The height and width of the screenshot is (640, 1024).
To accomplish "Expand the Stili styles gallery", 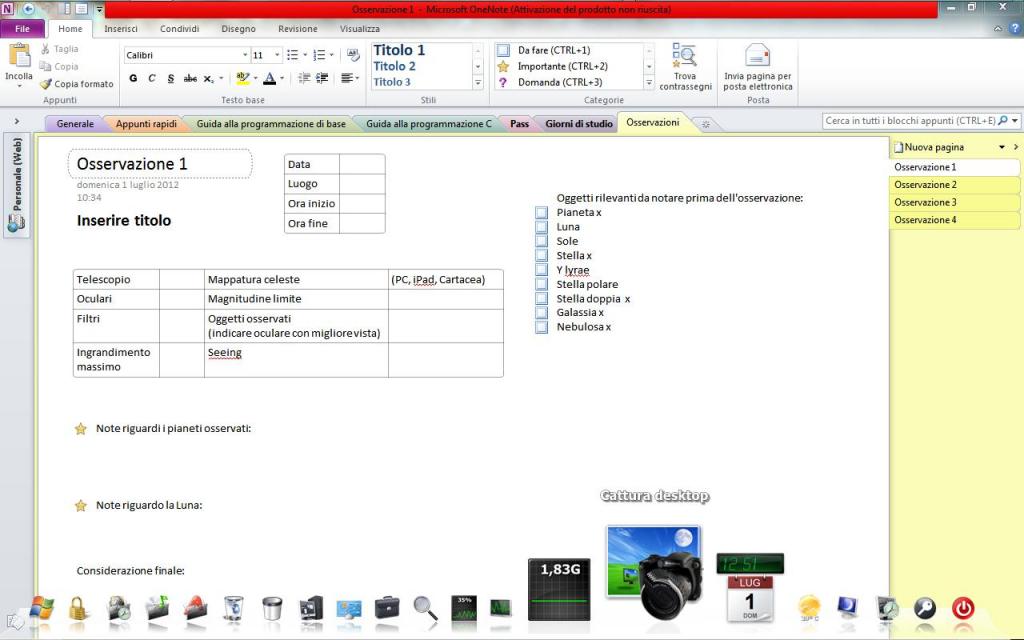I will click(x=478, y=83).
